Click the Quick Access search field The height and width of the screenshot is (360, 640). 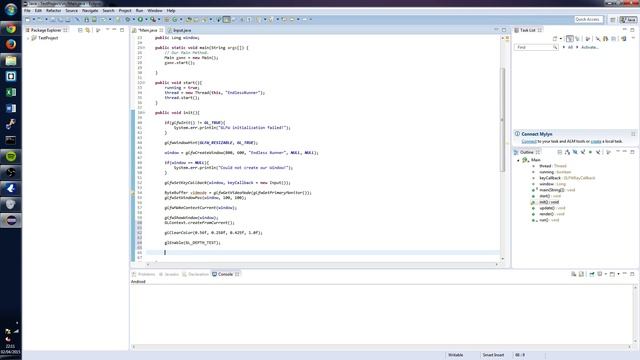tap(588, 20)
